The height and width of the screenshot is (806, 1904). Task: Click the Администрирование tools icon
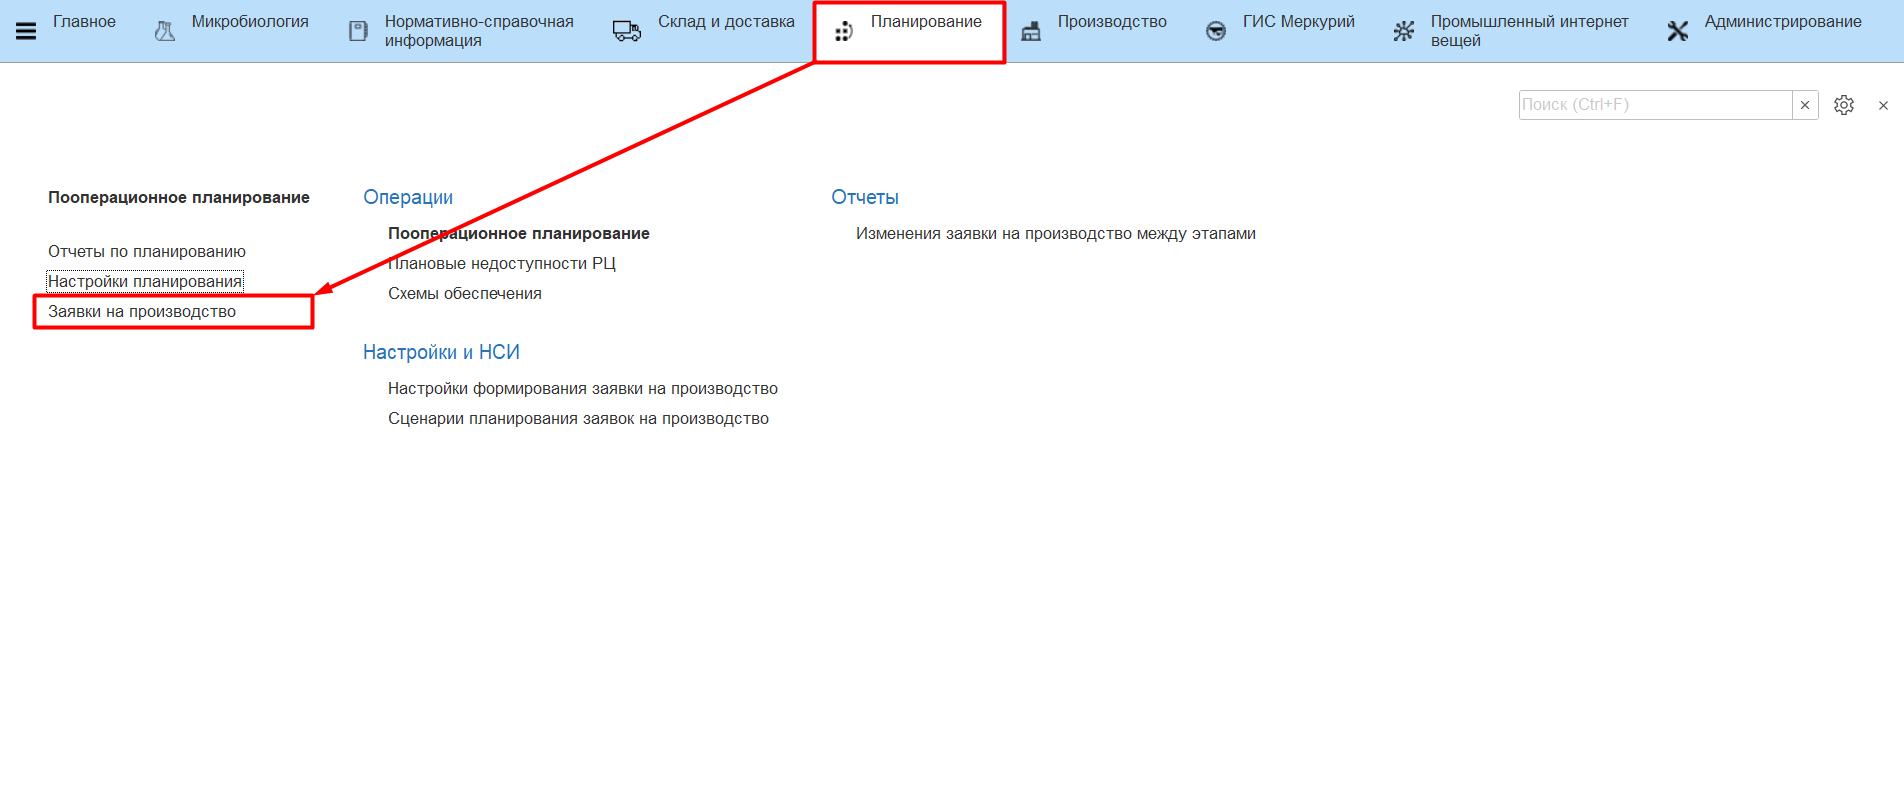pyautogui.click(x=1678, y=32)
